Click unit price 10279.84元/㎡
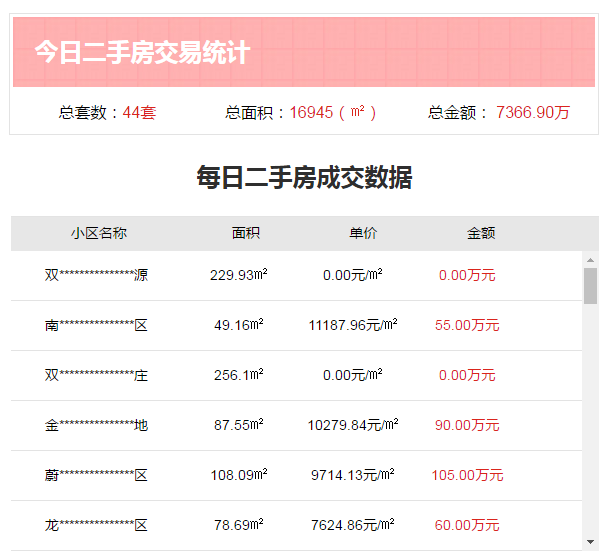604x556 pixels. pyautogui.click(x=352, y=425)
